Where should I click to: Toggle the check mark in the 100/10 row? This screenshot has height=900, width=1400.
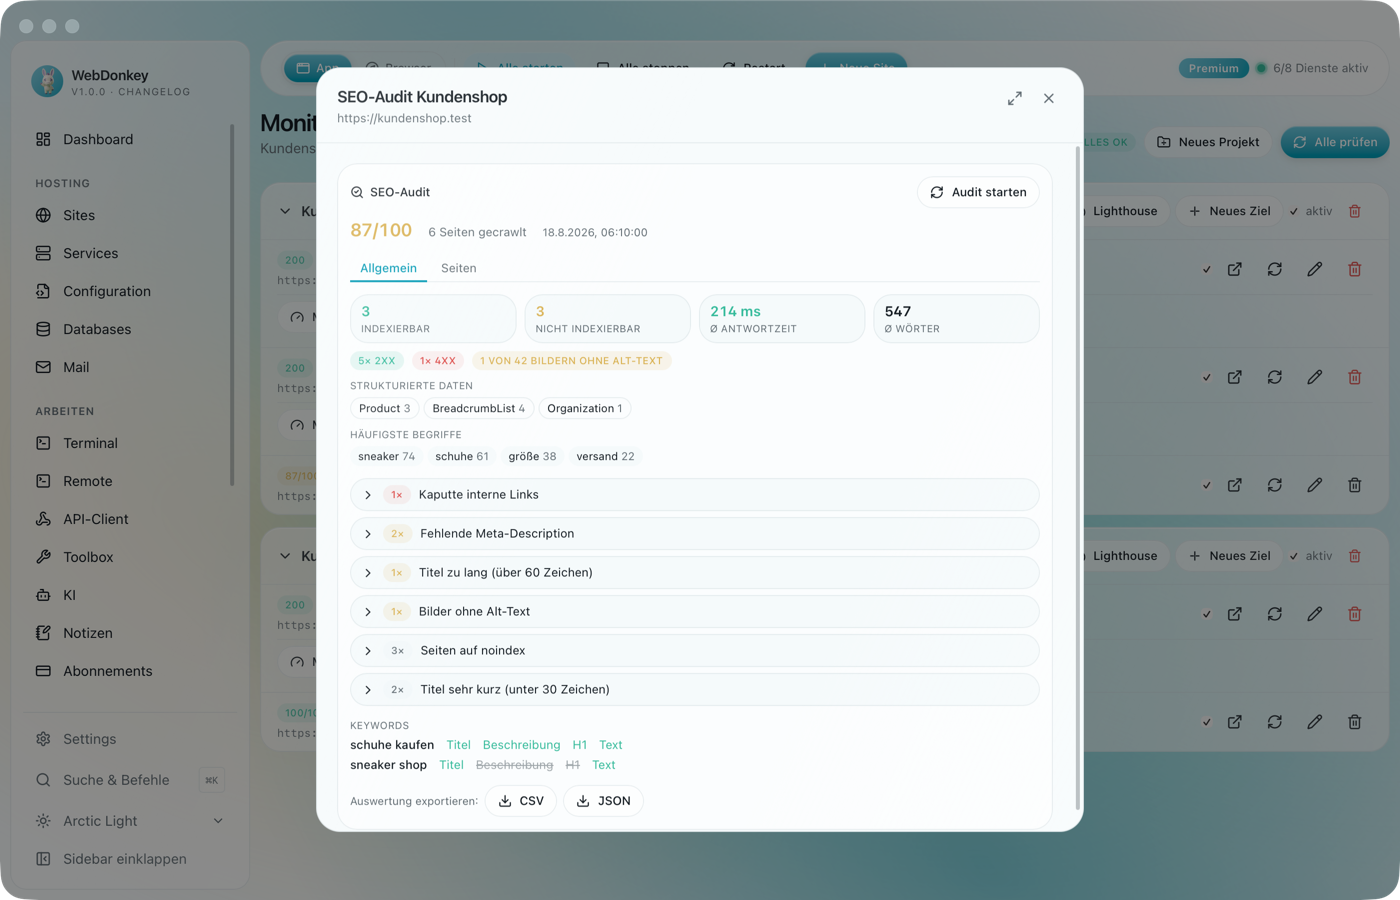1207,723
